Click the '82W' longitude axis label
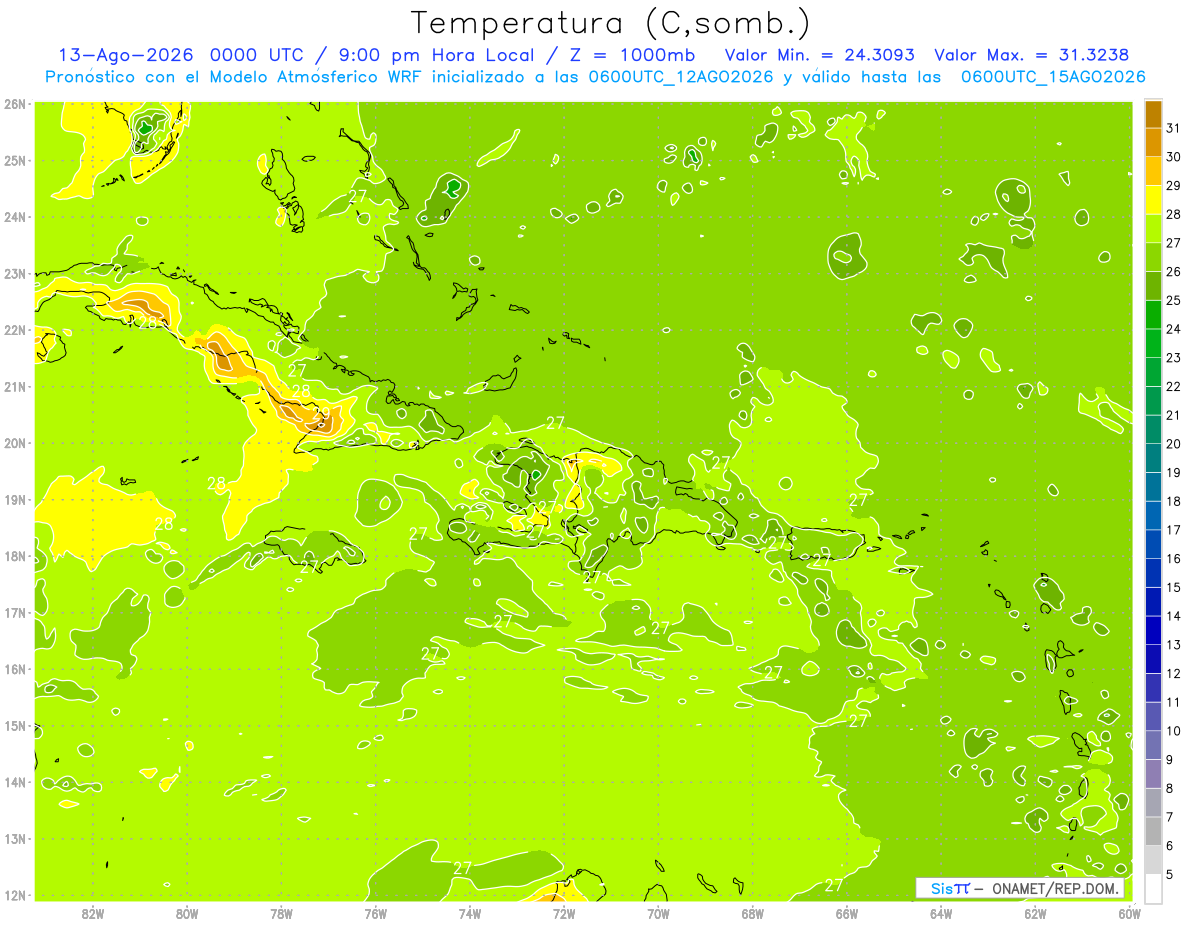1200x927 pixels. click(93, 913)
